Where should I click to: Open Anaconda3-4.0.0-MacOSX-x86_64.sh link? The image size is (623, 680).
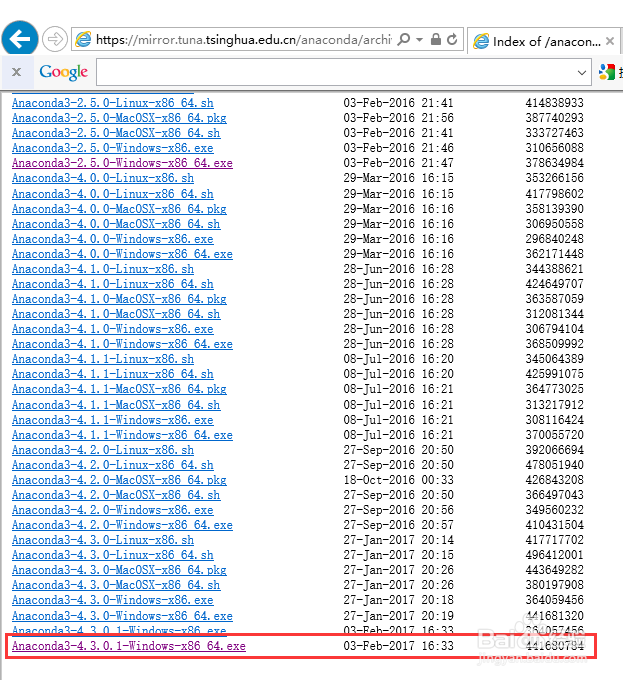[x=116, y=224]
